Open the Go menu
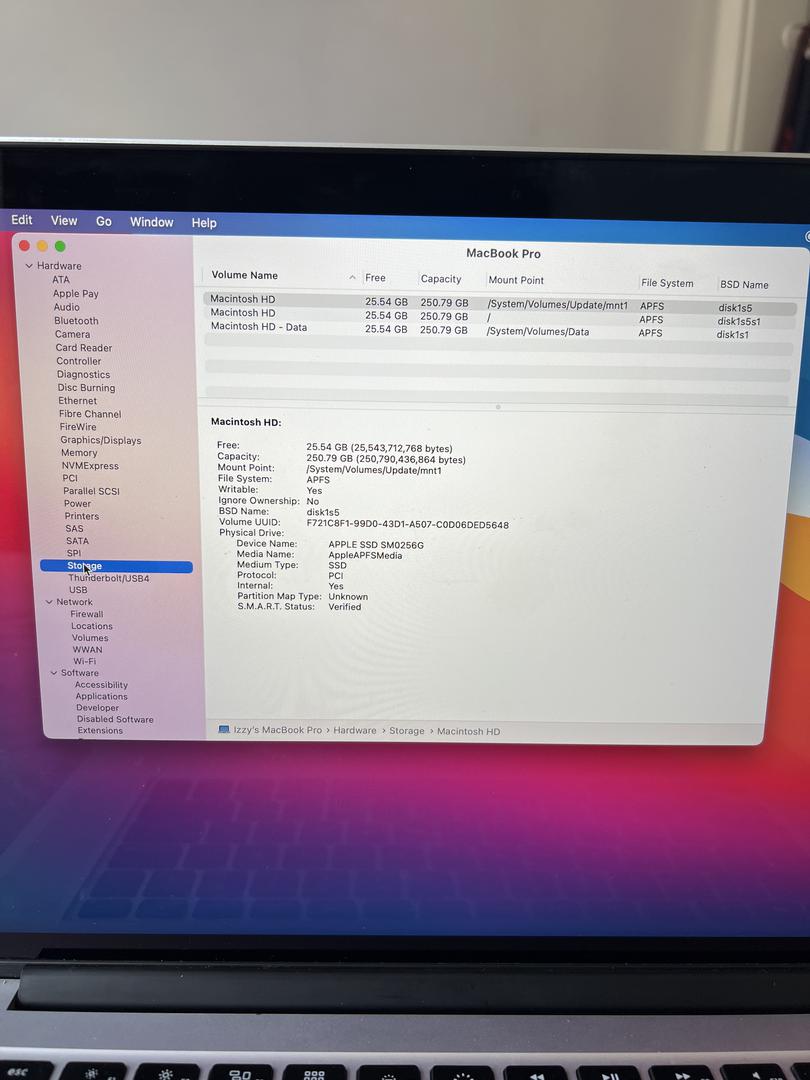 click(x=103, y=221)
